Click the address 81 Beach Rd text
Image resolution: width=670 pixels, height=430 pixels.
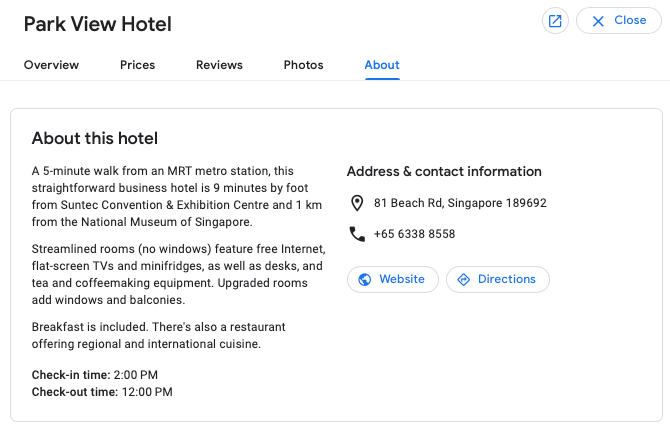click(x=460, y=203)
